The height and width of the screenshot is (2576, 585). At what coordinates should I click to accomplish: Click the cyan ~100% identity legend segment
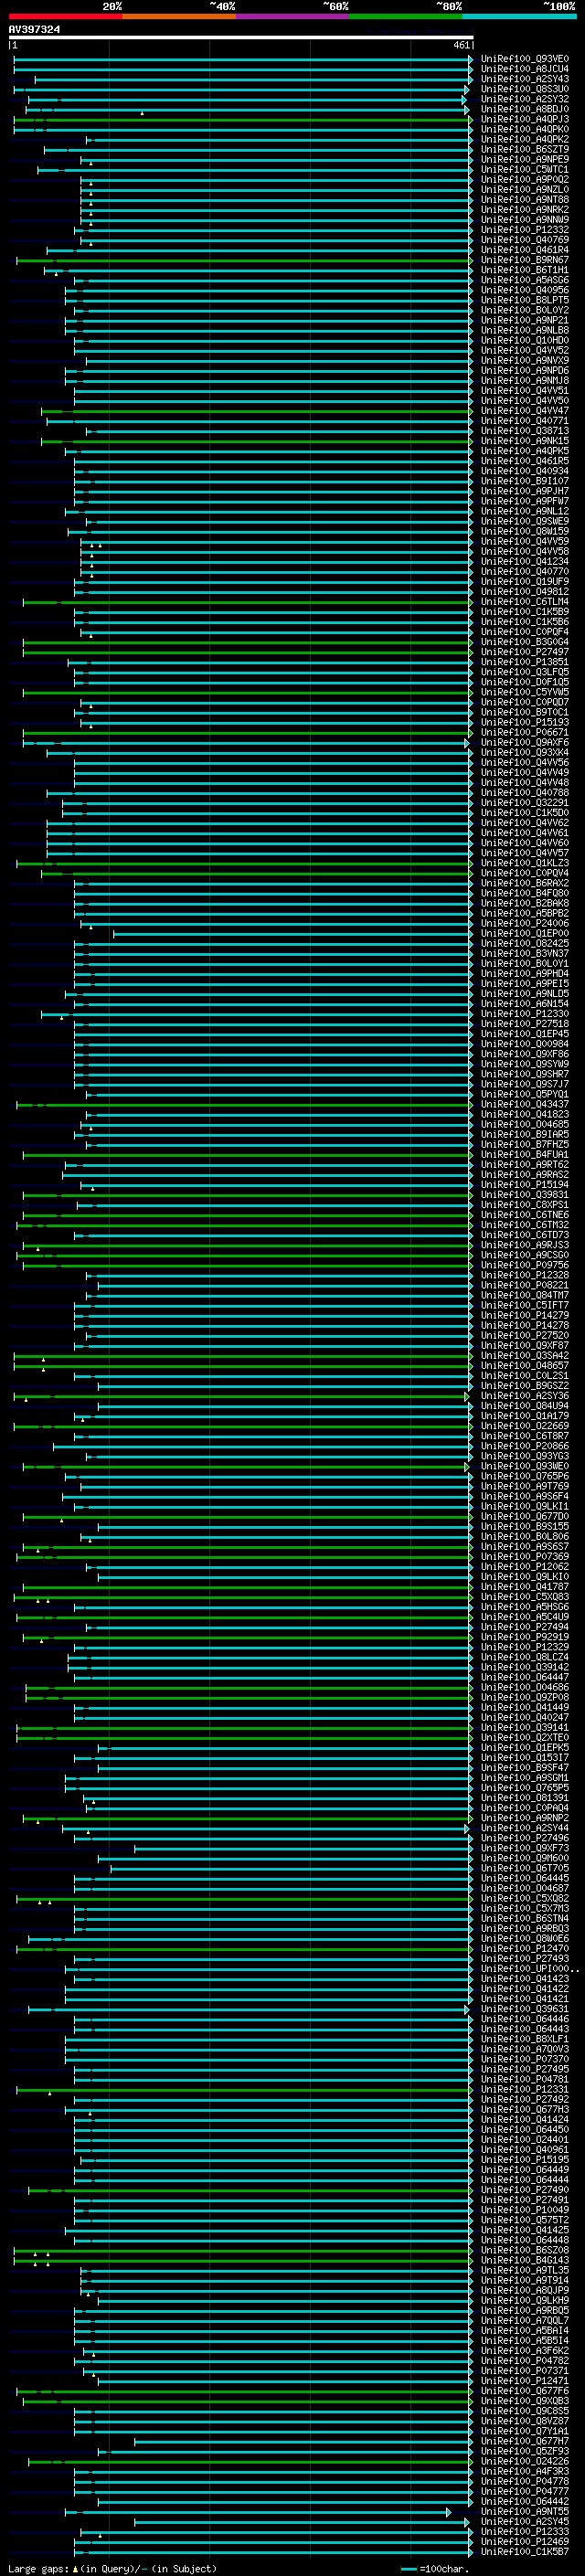point(519,16)
